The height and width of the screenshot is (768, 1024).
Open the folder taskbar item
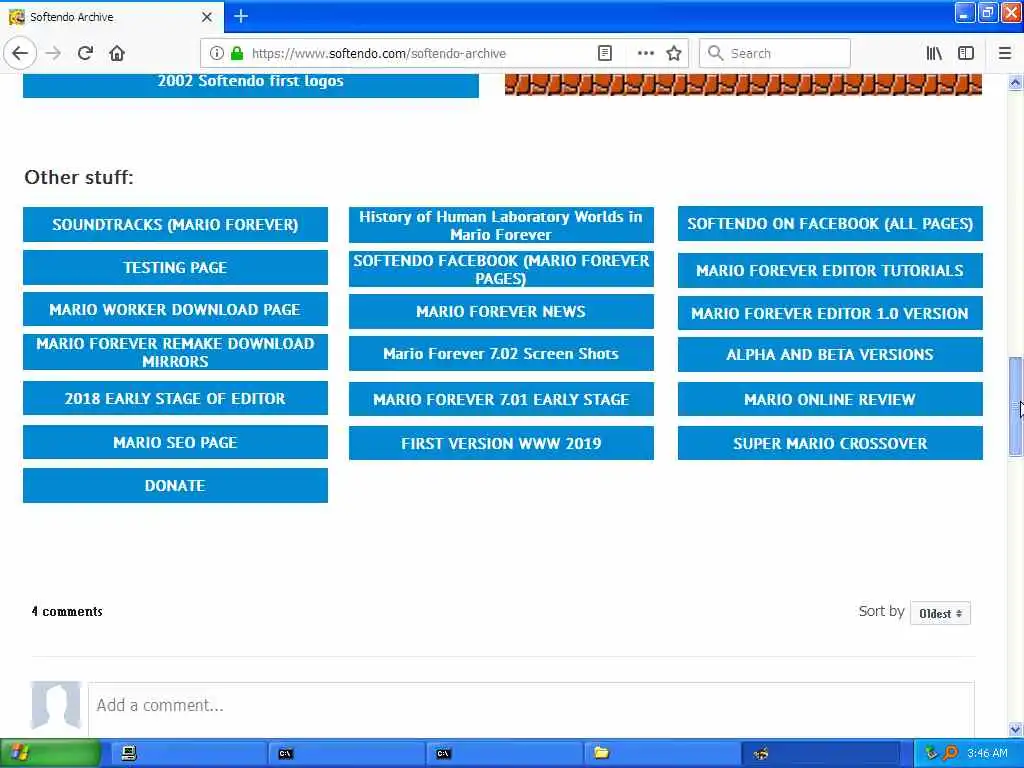pyautogui.click(x=661, y=754)
